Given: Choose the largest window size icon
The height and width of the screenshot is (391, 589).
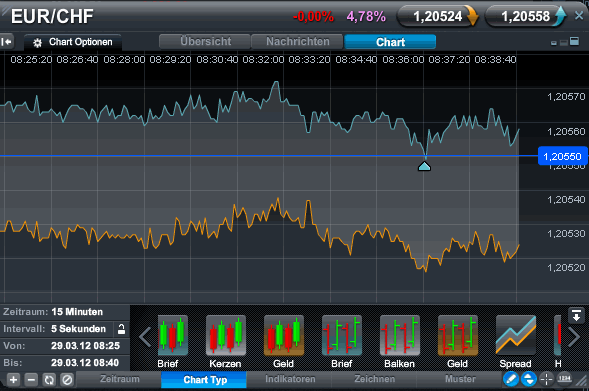Looking at the screenshot, I should 574,41.
